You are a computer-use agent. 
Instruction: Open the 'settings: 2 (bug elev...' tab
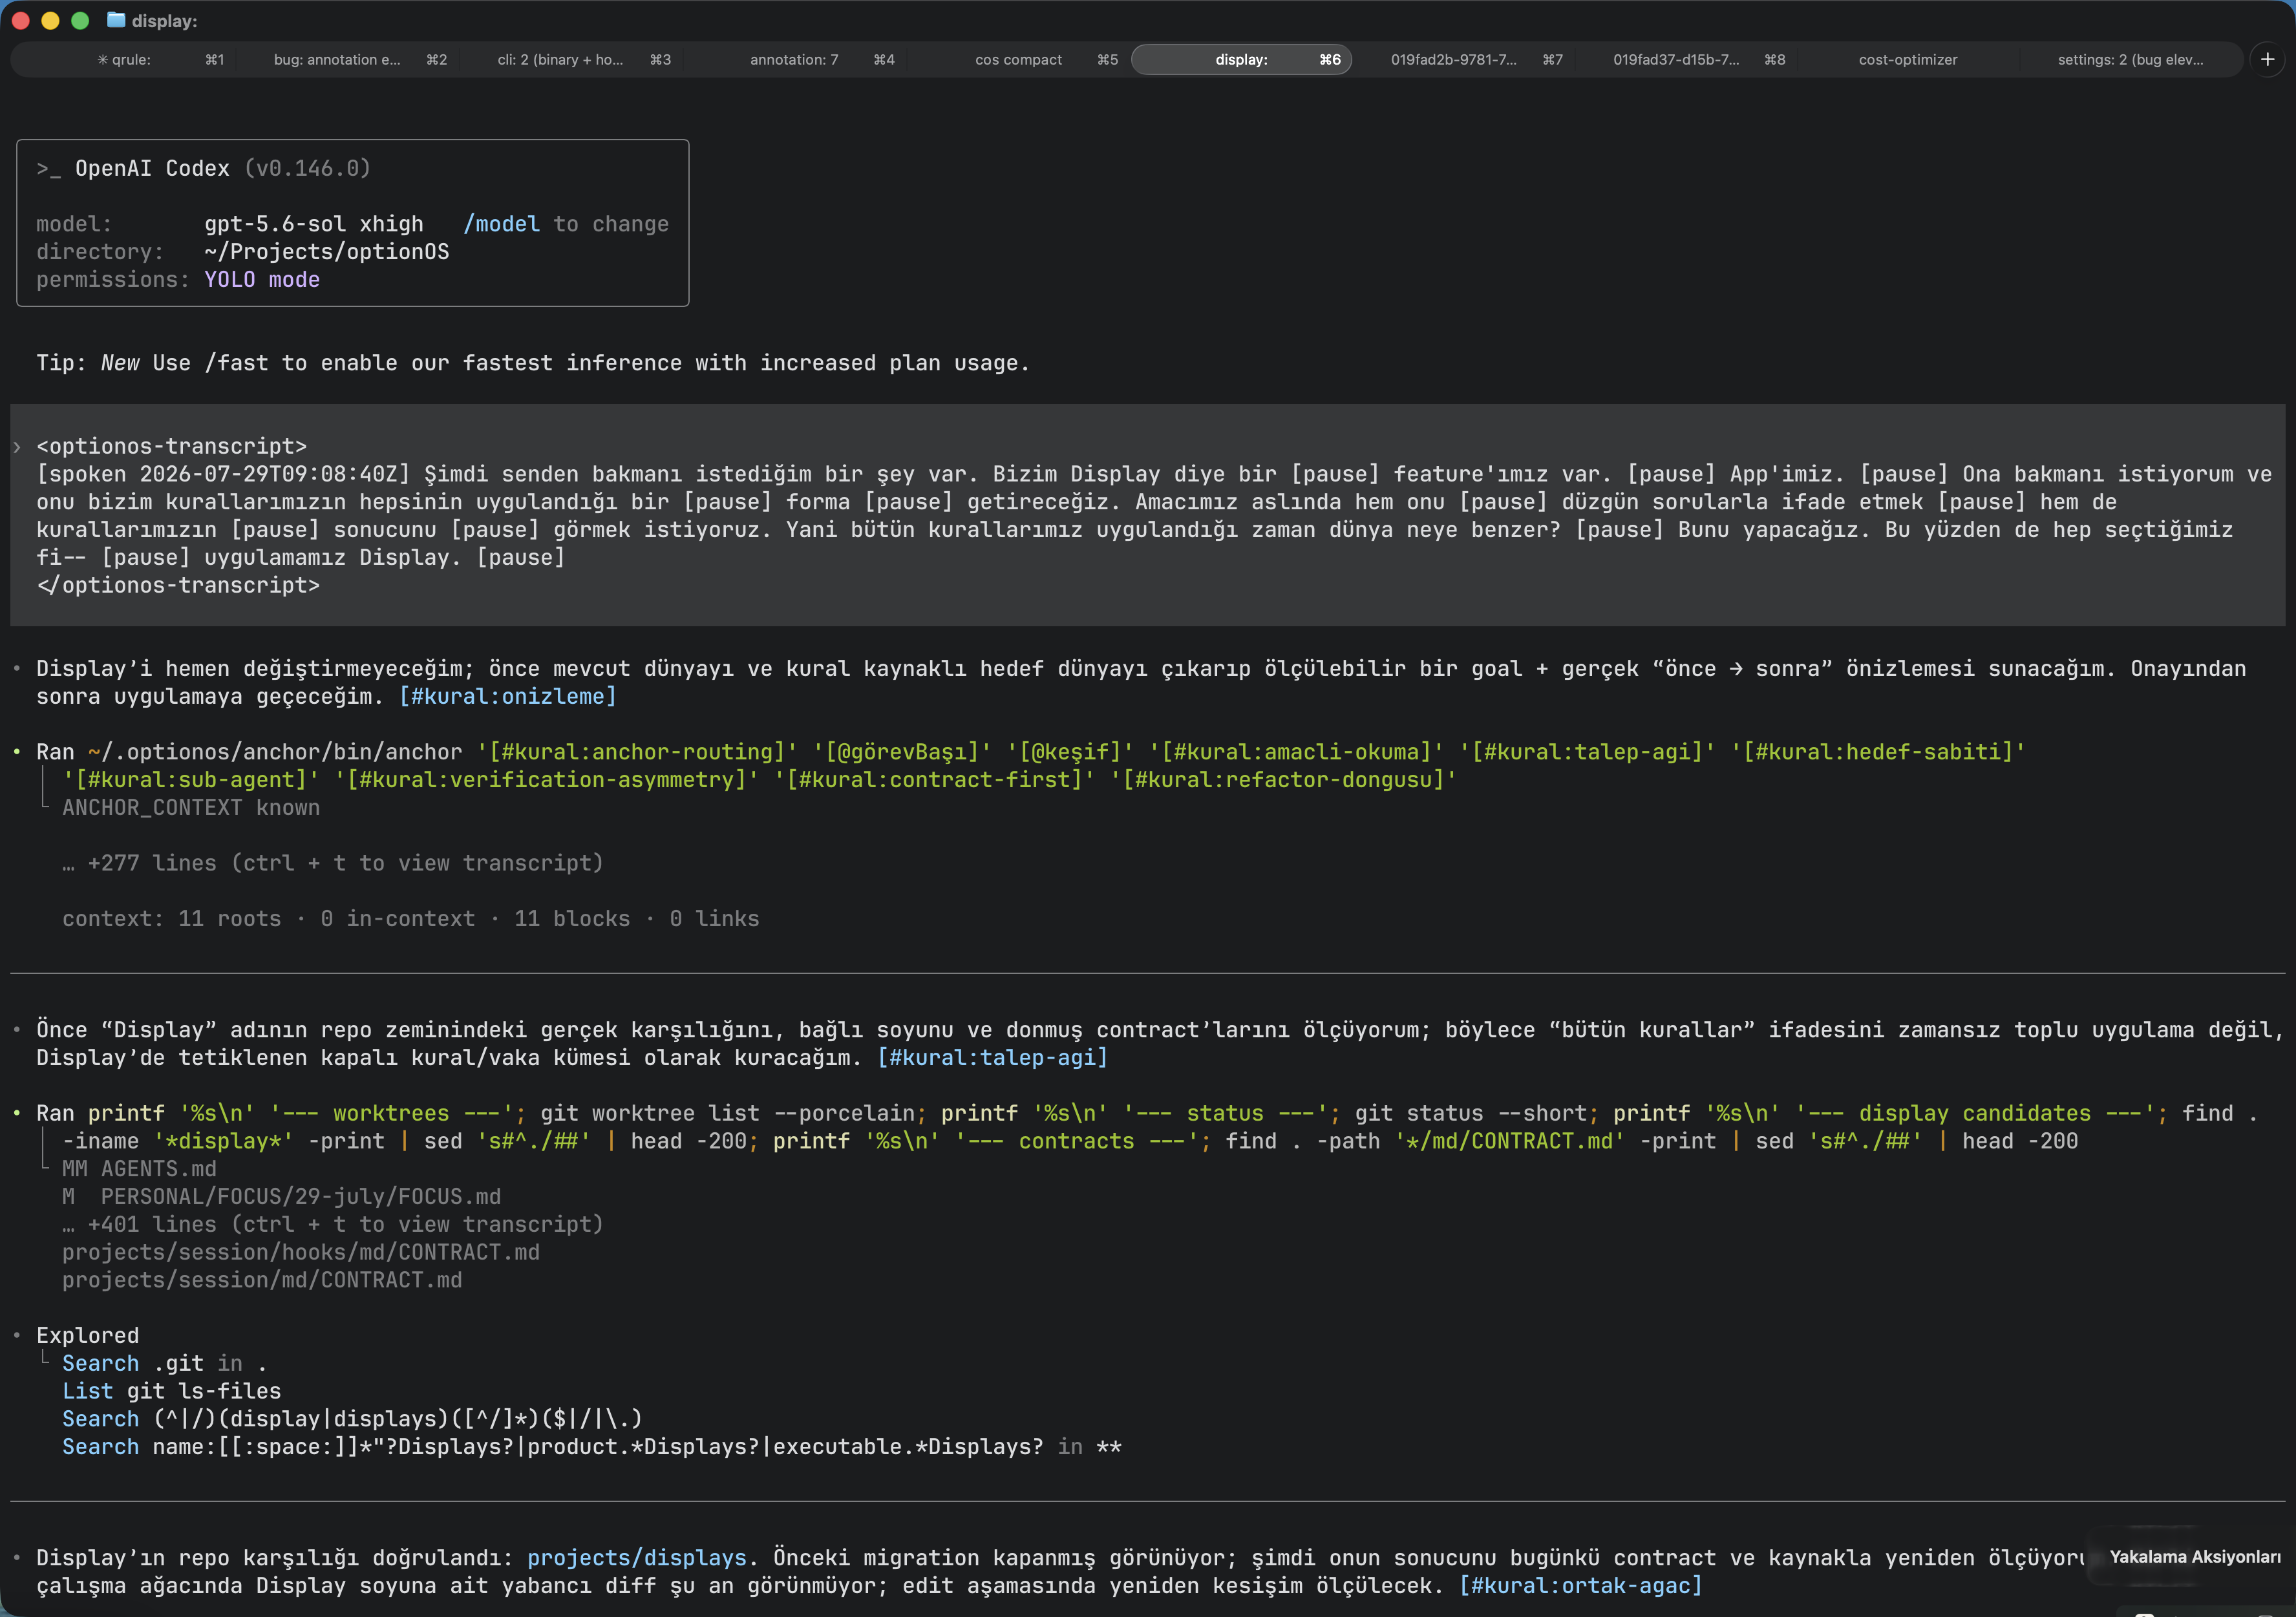click(2130, 60)
